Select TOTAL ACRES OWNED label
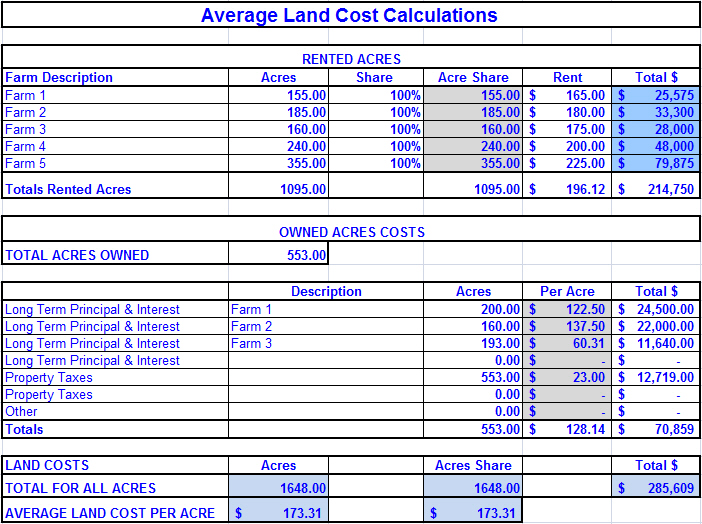 [x=77, y=255]
